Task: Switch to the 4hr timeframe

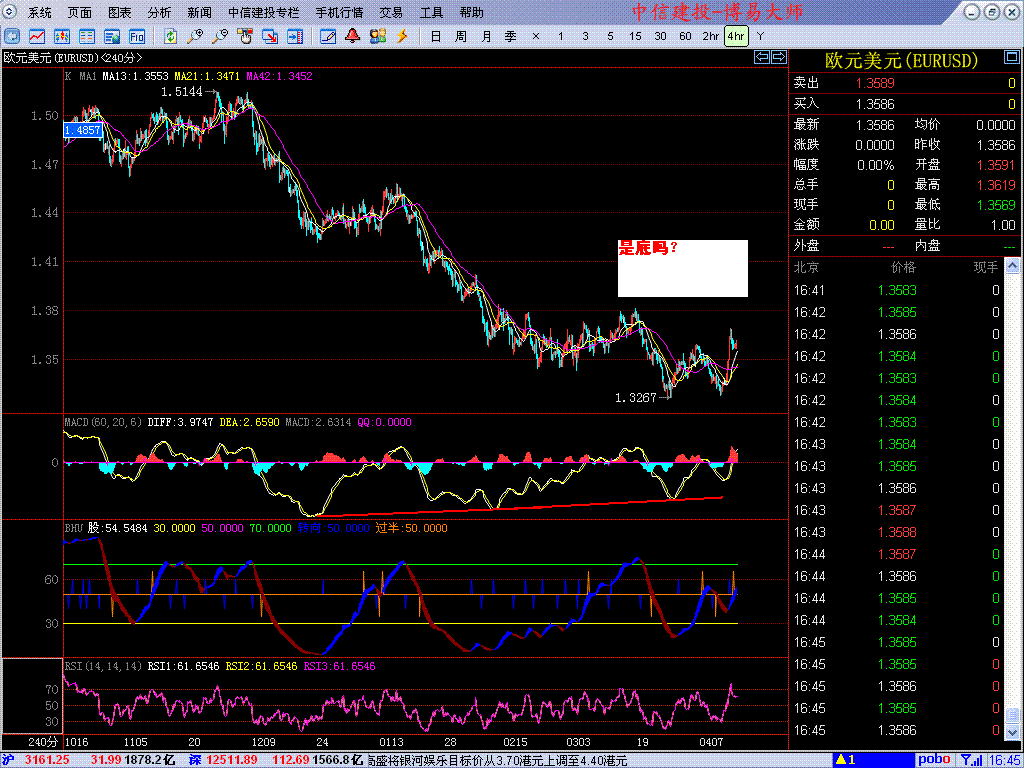Action: (736, 36)
